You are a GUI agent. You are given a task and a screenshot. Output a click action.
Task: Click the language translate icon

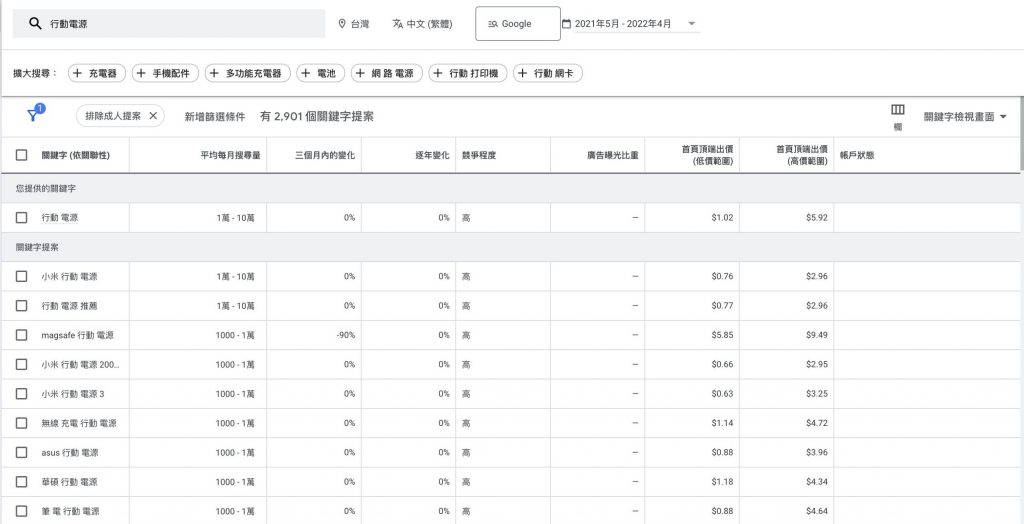(398, 24)
